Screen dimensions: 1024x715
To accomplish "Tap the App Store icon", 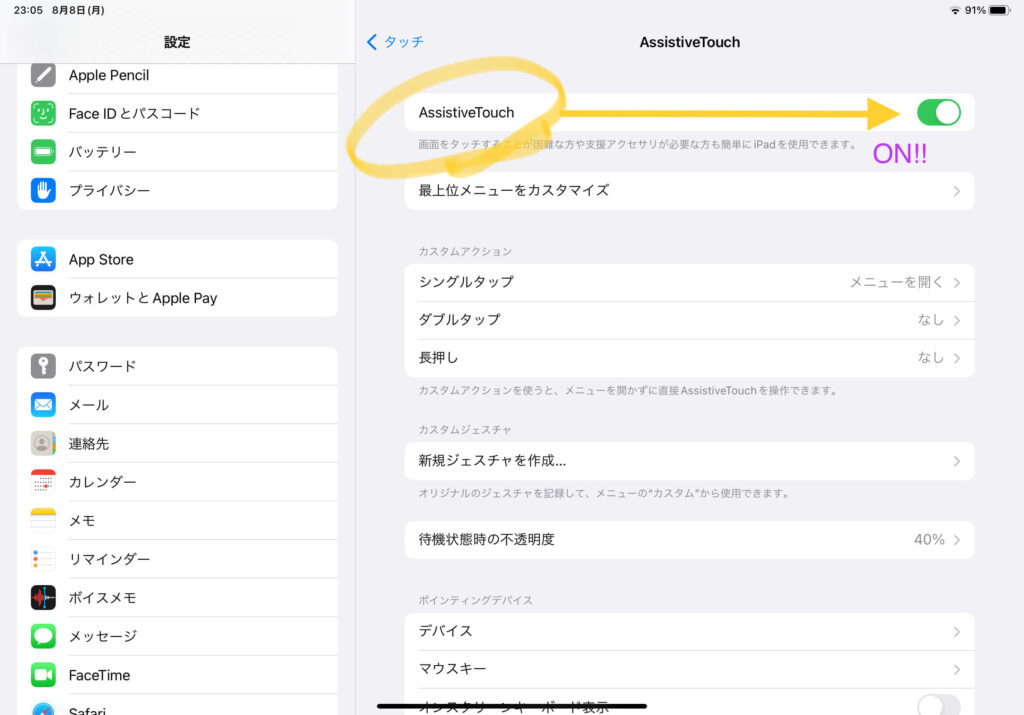I will (43, 259).
